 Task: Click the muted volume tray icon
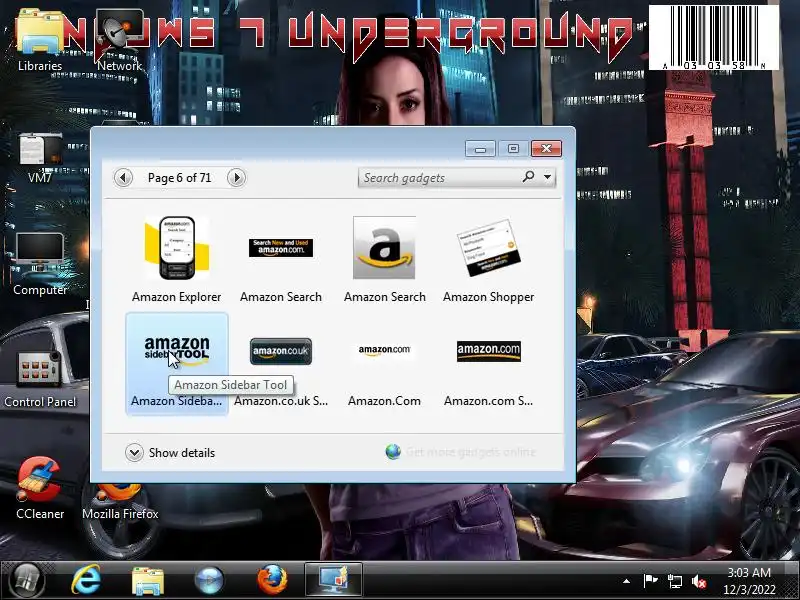(698, 582)
